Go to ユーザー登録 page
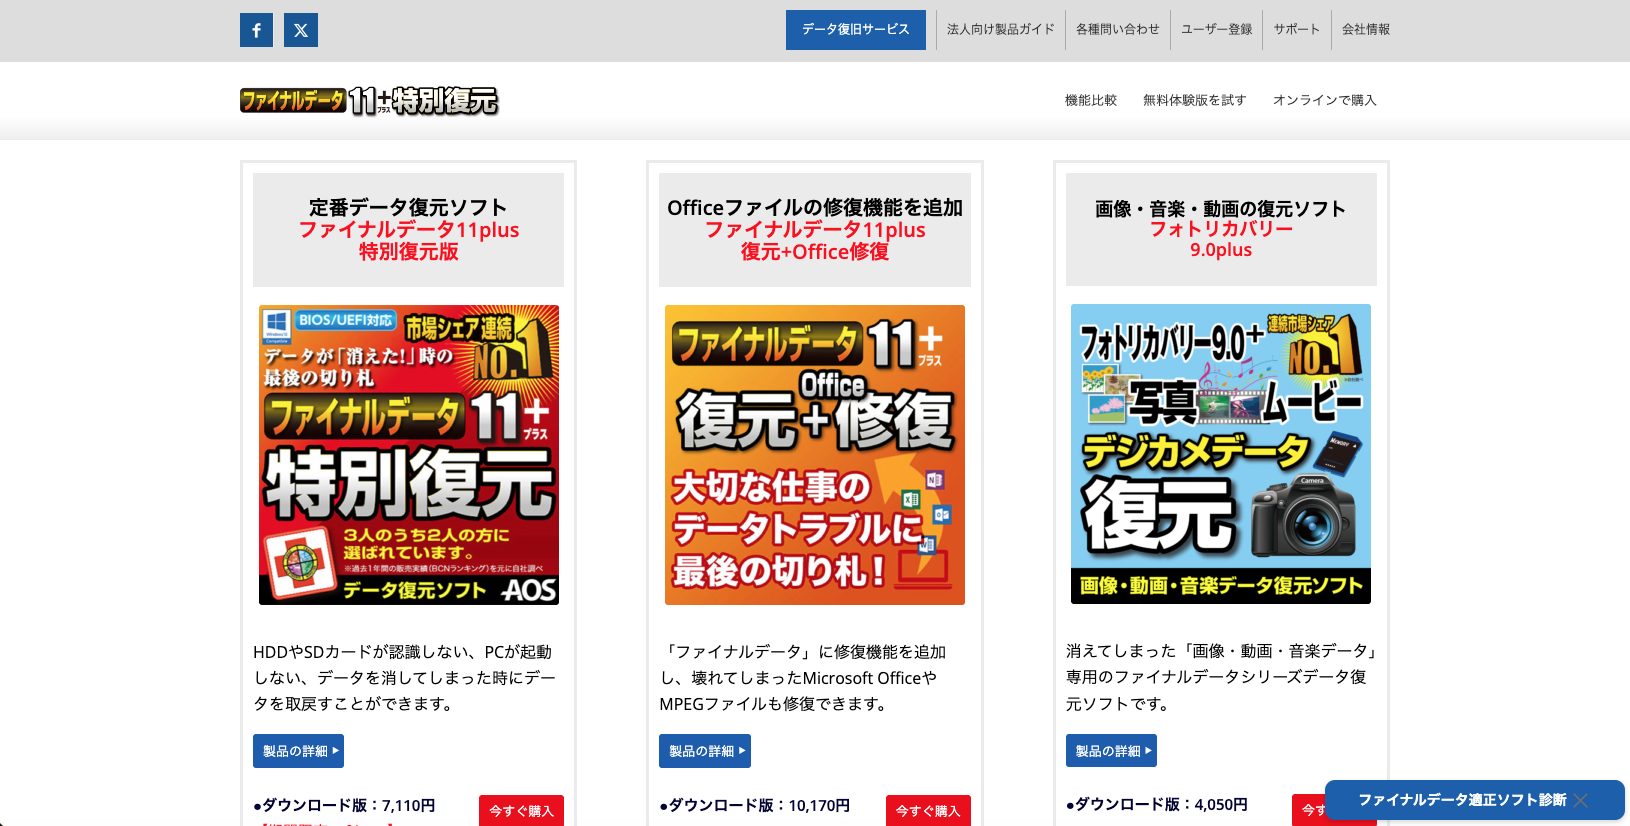 (x=1217, y=30)
